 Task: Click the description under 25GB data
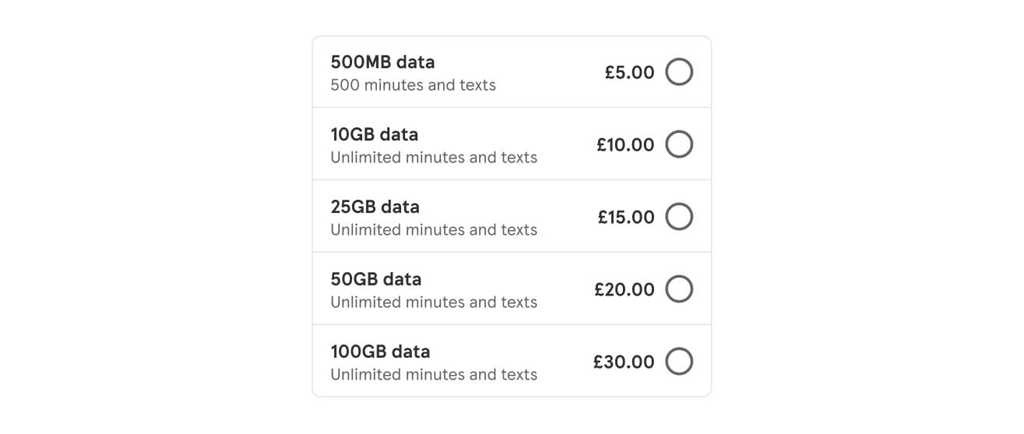[x=434, y=230]
